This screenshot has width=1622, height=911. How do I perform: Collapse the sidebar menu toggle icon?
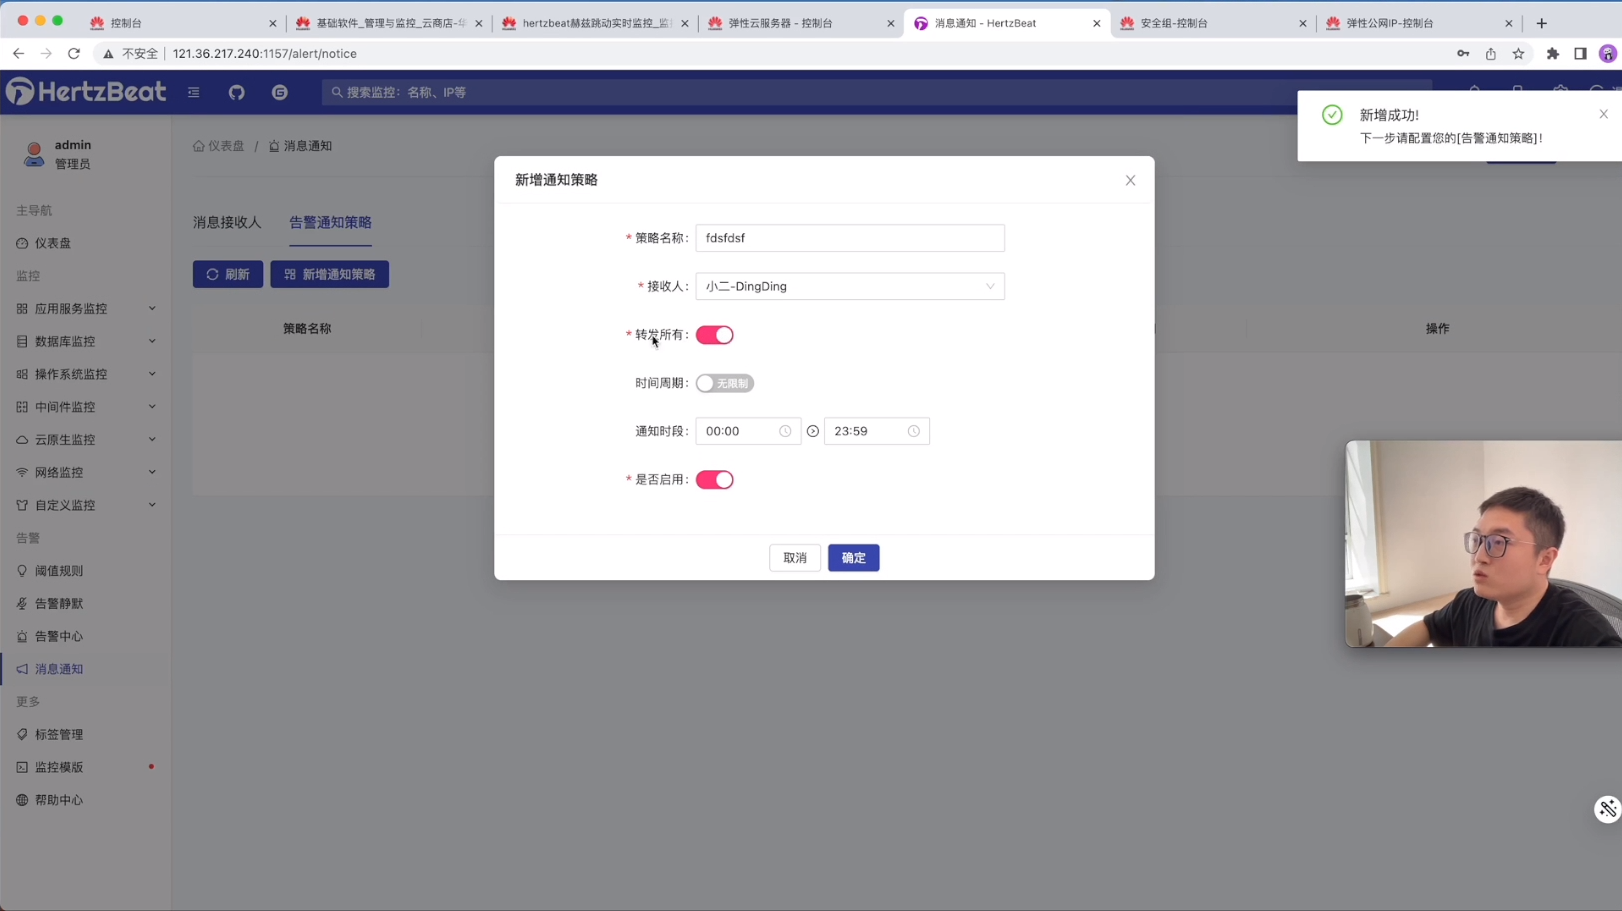[x=194, y=92]
